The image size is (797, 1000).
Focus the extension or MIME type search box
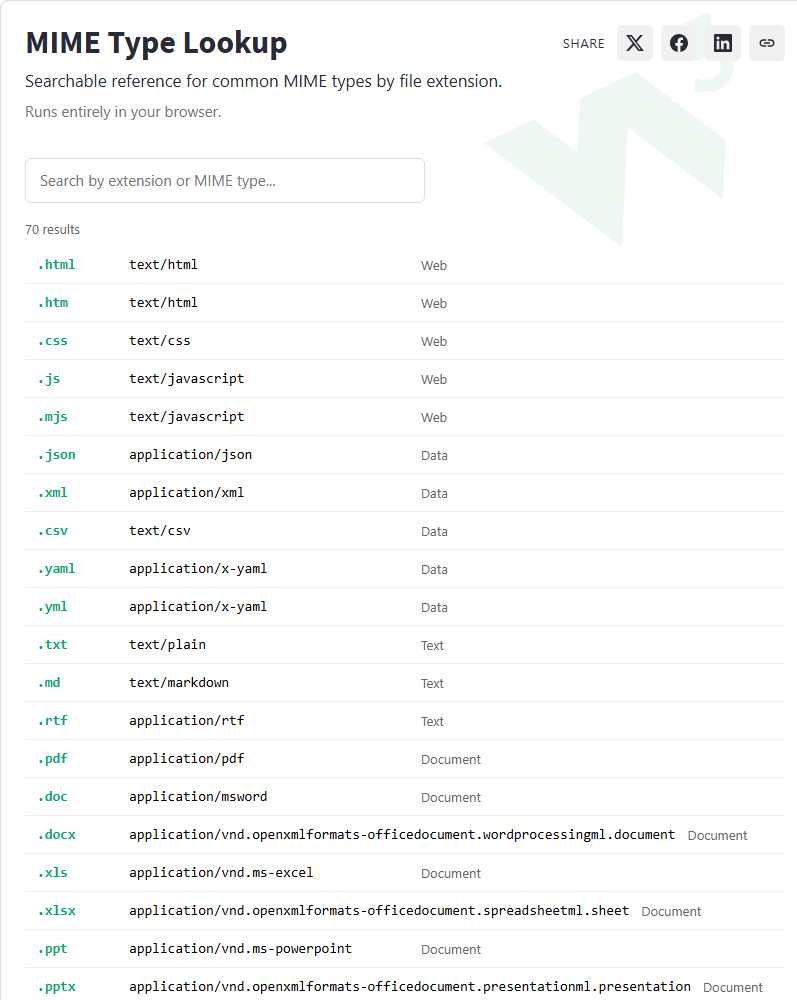(224, 180)
